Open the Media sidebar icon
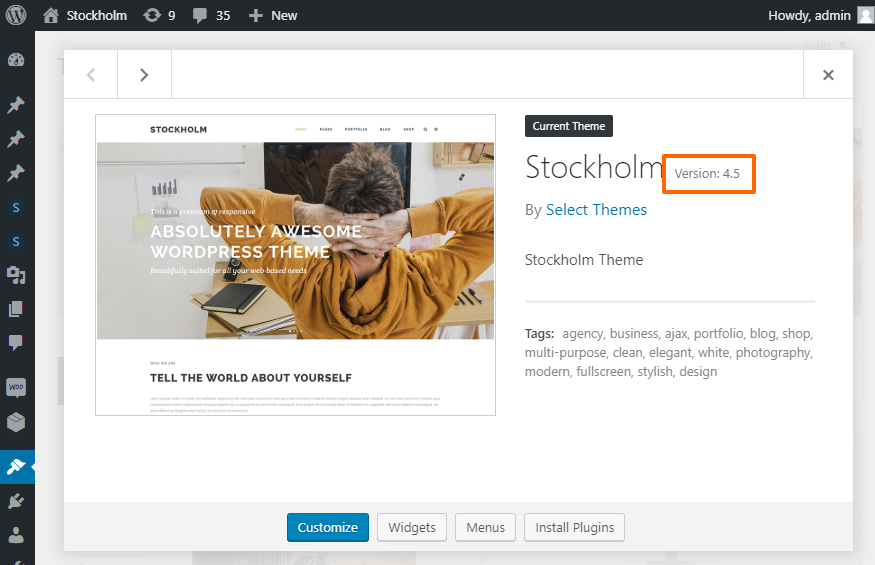This screenshot has height=565, width=875. pyautogui.click(x=16, y=275)
